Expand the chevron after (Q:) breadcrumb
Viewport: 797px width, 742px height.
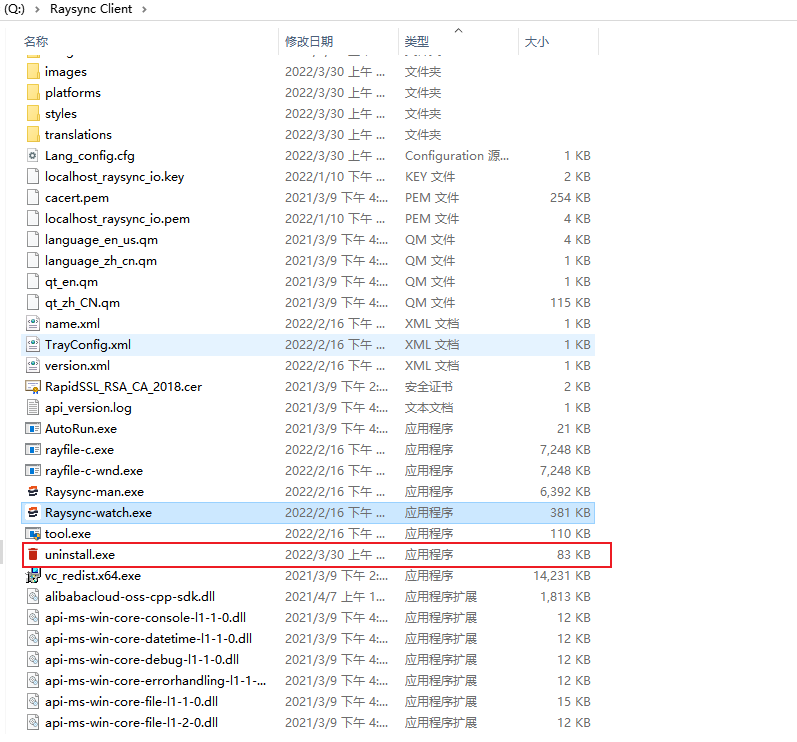pos(37,9)
